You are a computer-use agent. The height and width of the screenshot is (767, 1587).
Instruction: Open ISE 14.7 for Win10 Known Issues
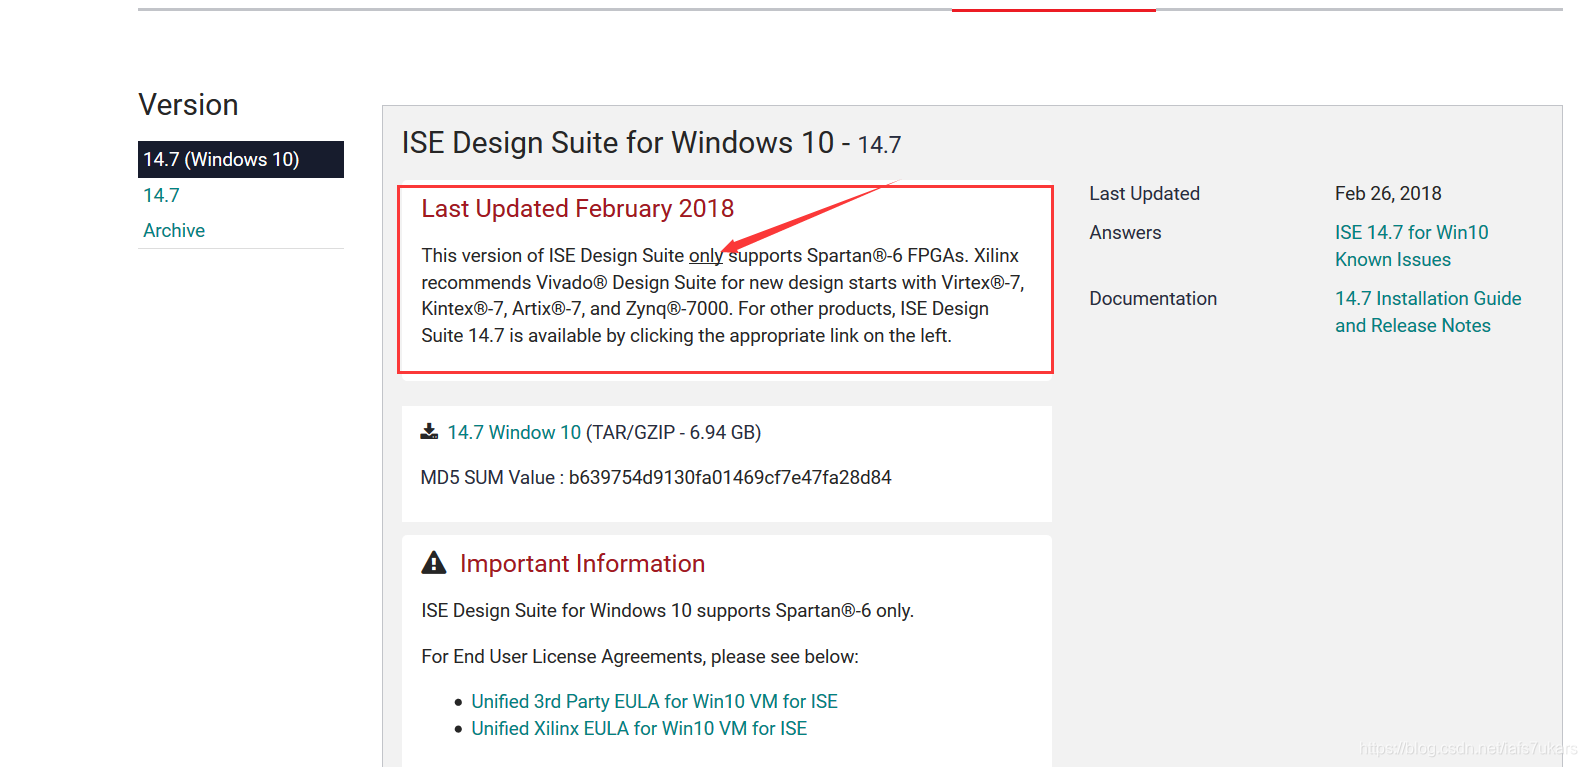[1411, 246]
